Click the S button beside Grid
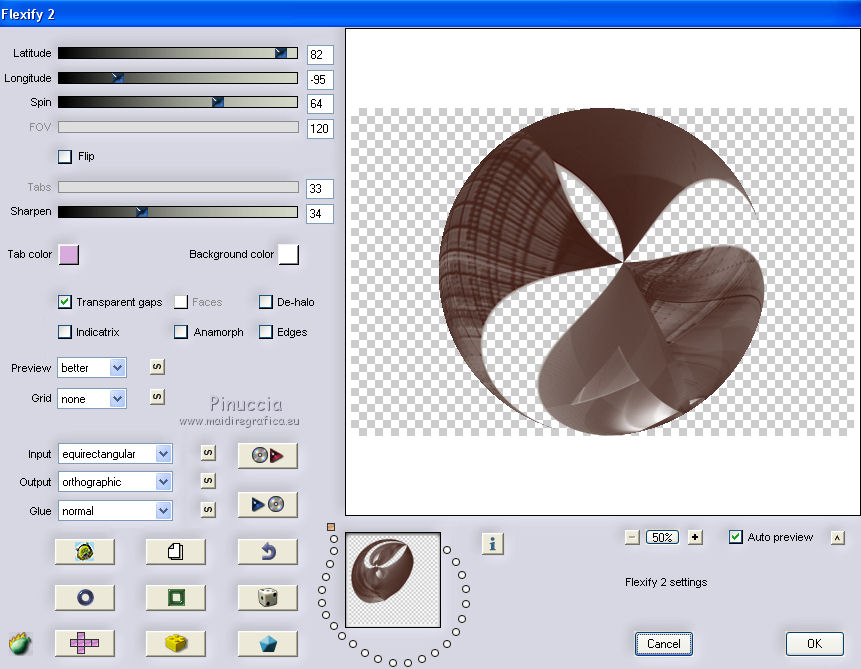Viewport: 861px width, 669px height. coord(157,397)
